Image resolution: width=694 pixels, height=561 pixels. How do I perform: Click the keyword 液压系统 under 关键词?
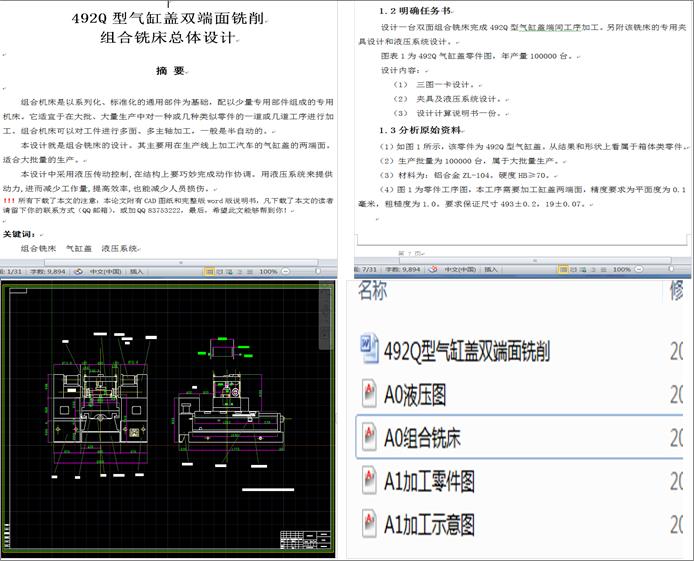(119, 248)
